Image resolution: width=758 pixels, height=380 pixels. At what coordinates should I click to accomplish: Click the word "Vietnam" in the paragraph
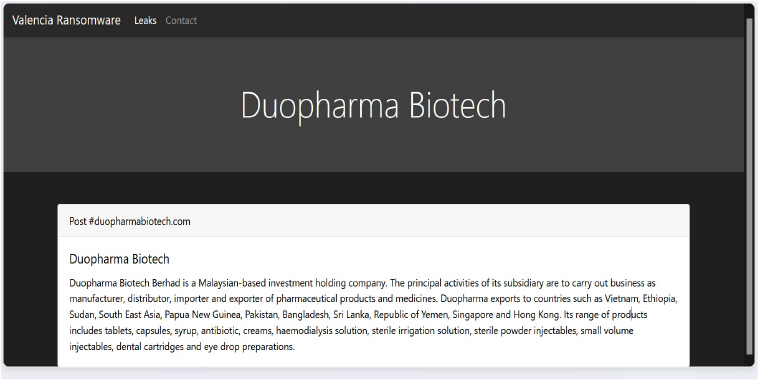(621, 299)
